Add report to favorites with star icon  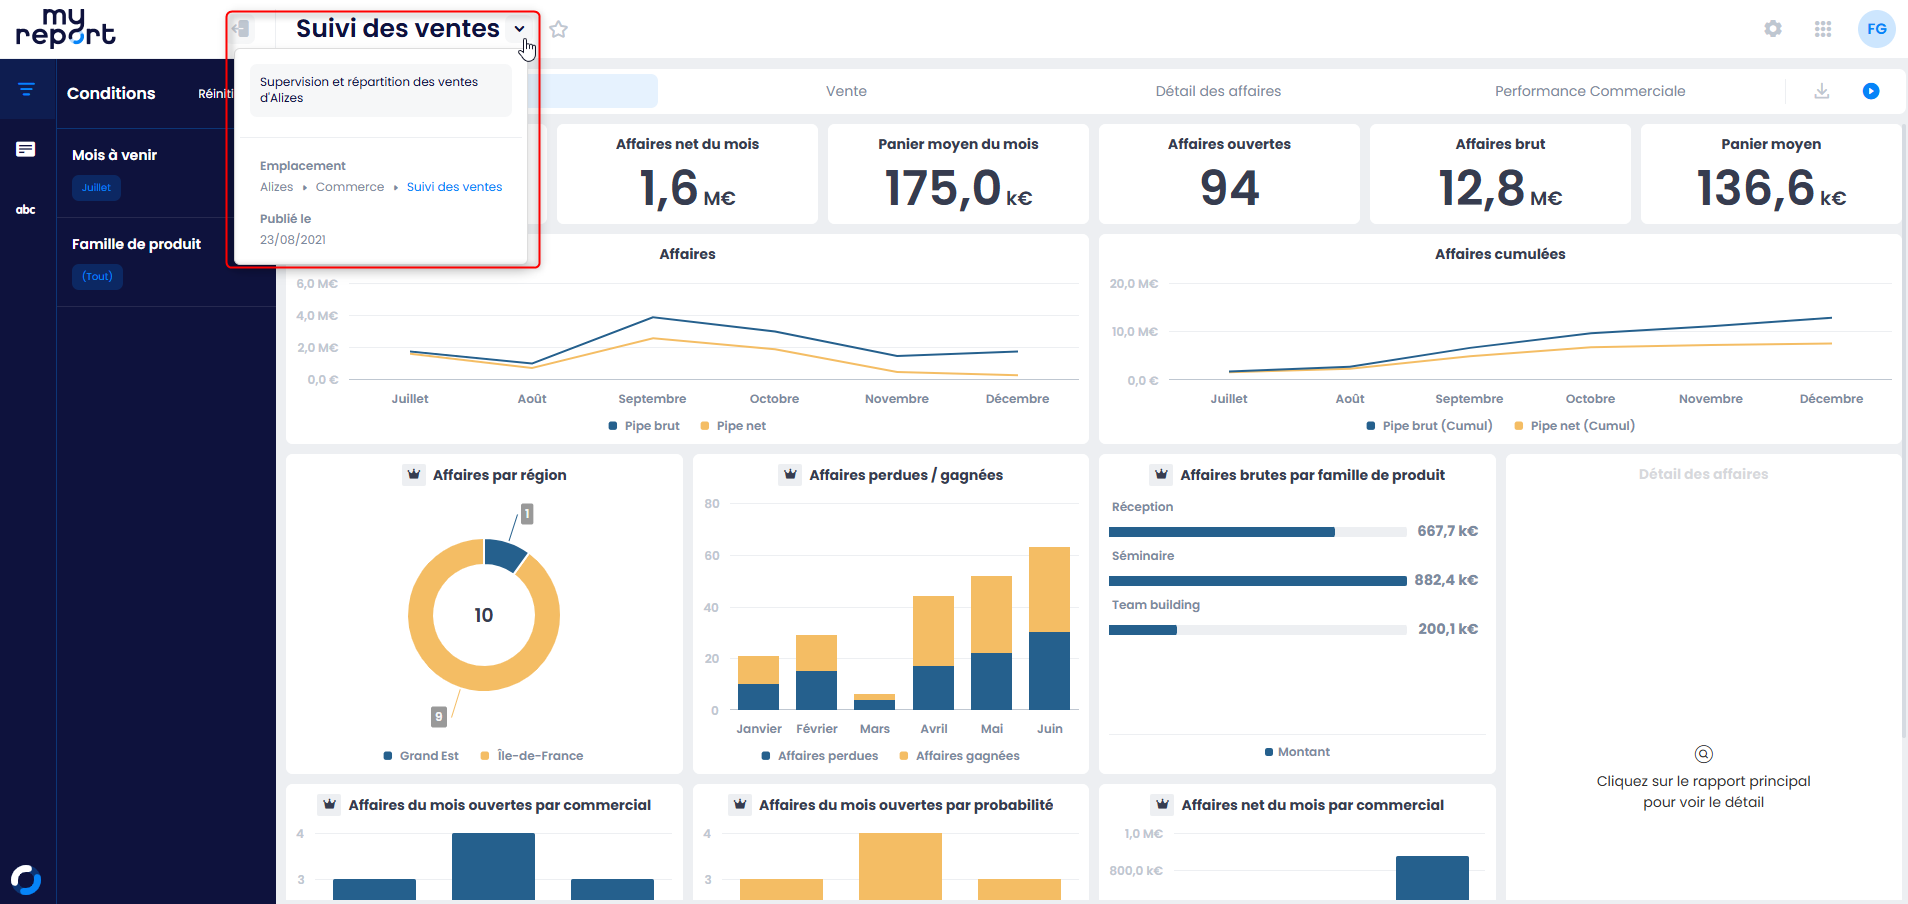559,30
